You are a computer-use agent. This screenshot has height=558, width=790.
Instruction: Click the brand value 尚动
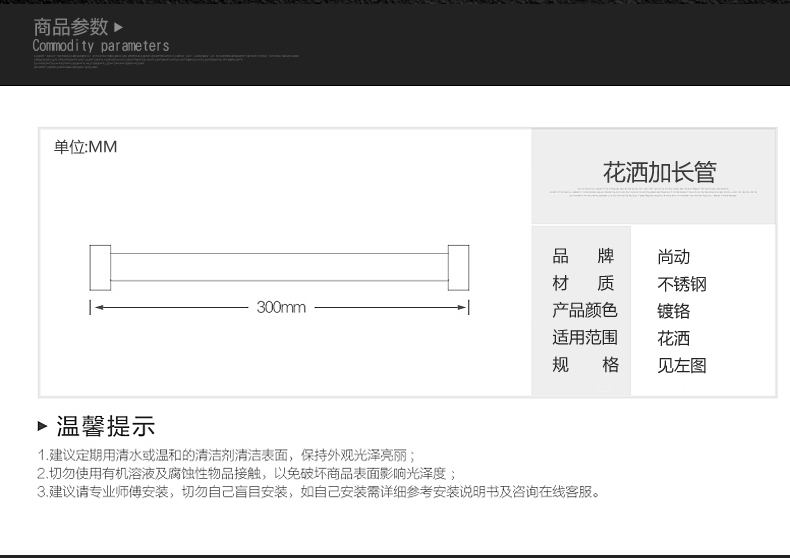pyautogui.click(x=674, y=257)
